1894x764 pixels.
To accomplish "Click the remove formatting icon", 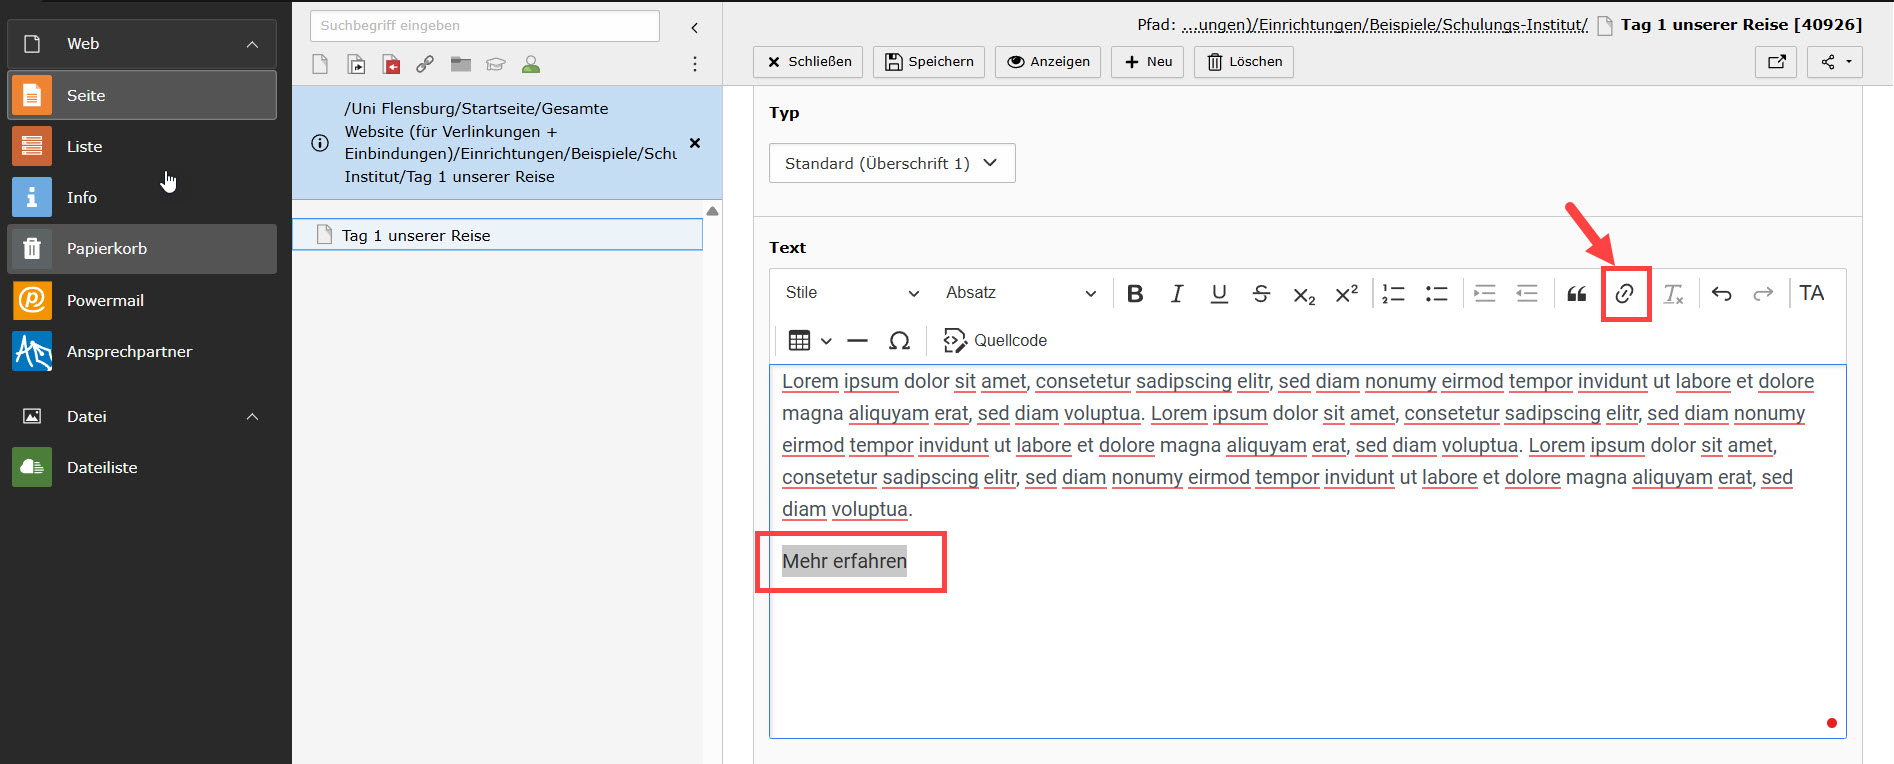I will point(1673,293).
